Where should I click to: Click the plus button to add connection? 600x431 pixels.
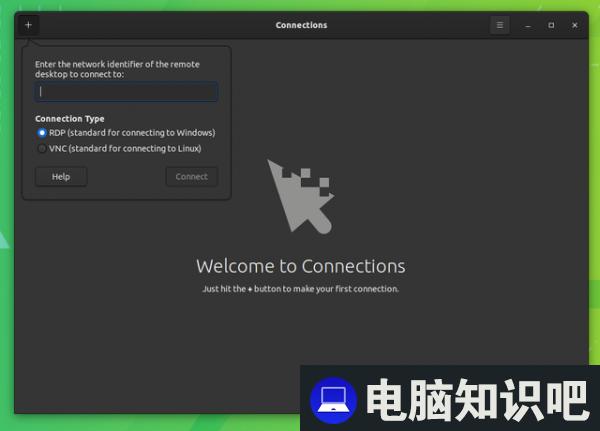pyautogui.click(x=28, y=25)
